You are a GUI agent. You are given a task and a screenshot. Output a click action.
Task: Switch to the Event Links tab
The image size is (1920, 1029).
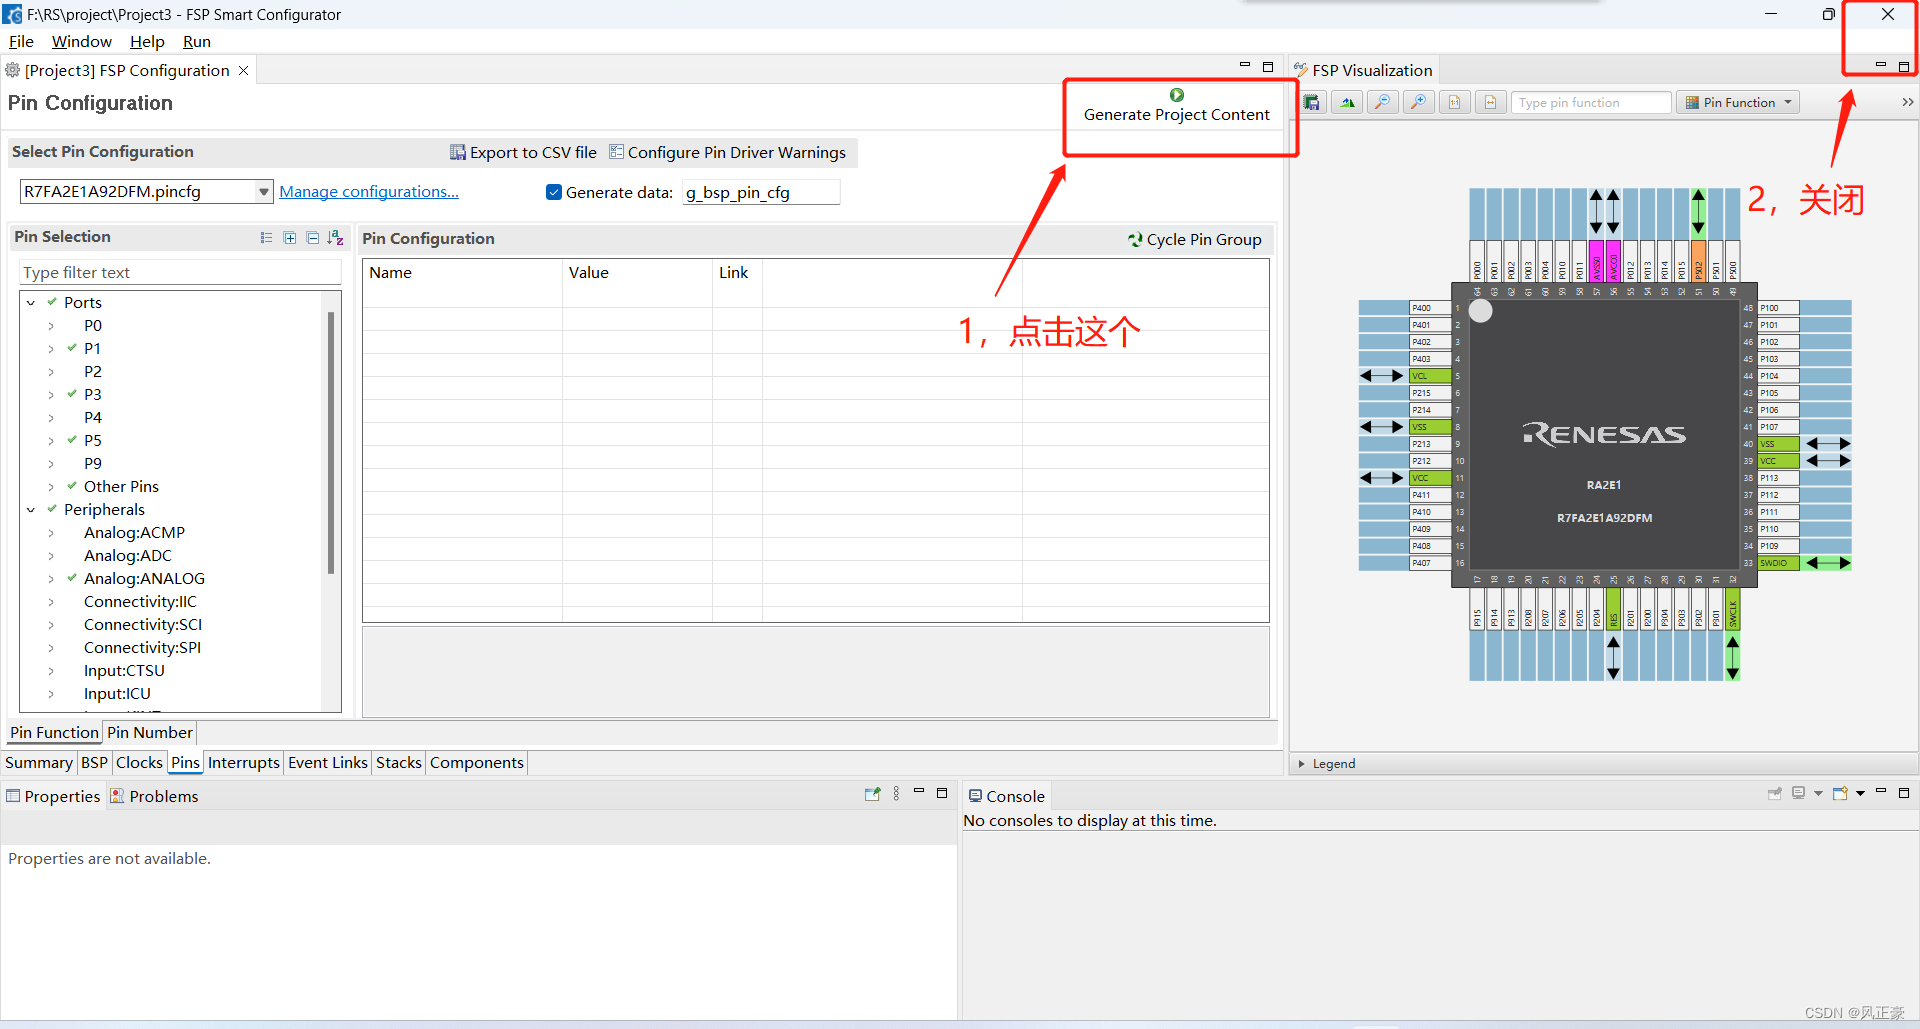pyautogui.click(x=328, y=763)
